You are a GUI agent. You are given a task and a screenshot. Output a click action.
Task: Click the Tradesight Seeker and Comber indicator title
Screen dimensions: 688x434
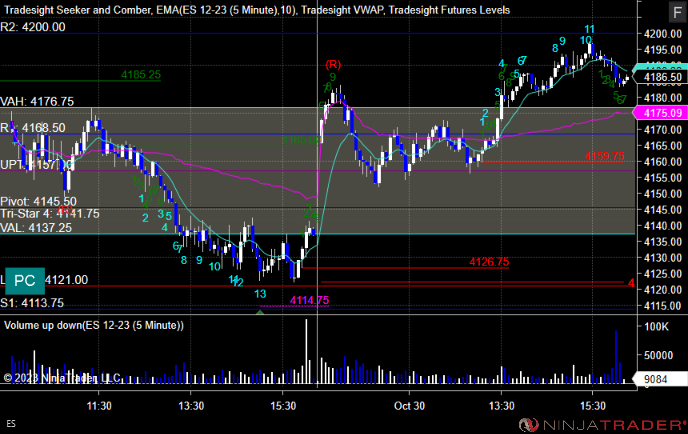(x=77, y=10)
